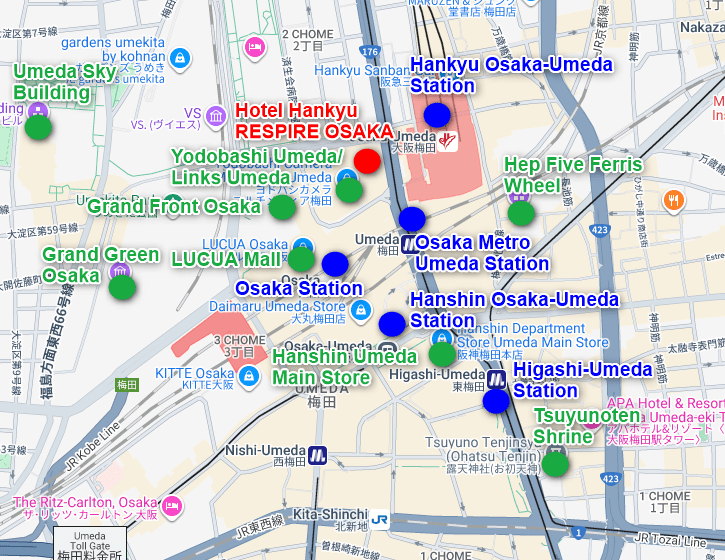Click the orange restaurant pin icon
This screenshot has width=725, height=560.
(x=674, y=202)
